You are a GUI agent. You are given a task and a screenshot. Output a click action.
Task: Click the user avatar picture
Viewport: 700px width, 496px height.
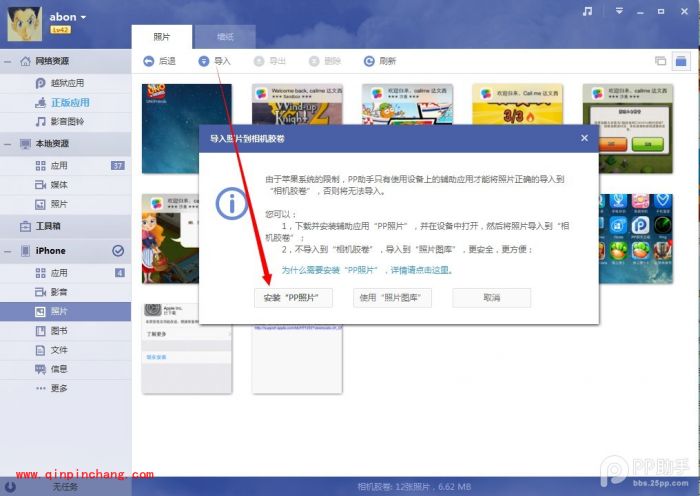(25, 24)
